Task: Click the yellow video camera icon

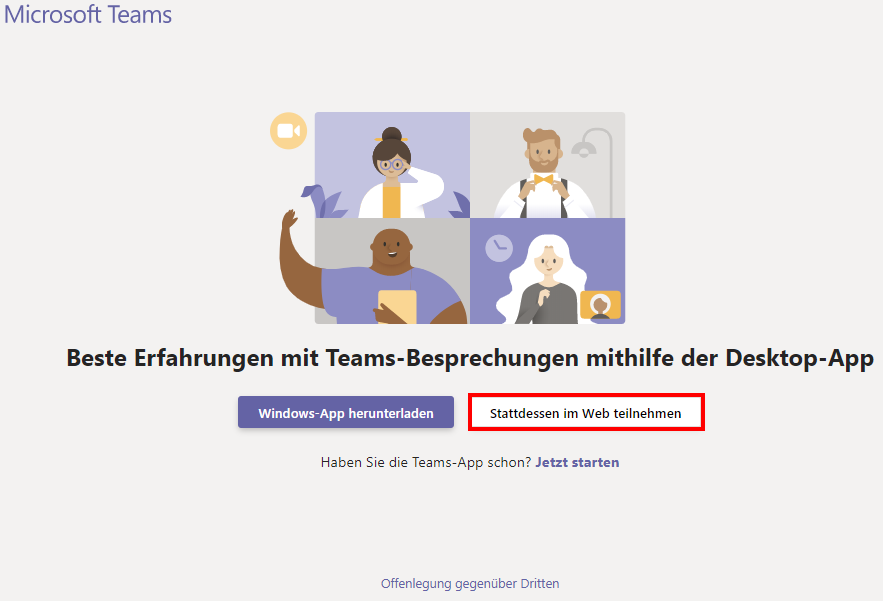Action: [288, 131]
